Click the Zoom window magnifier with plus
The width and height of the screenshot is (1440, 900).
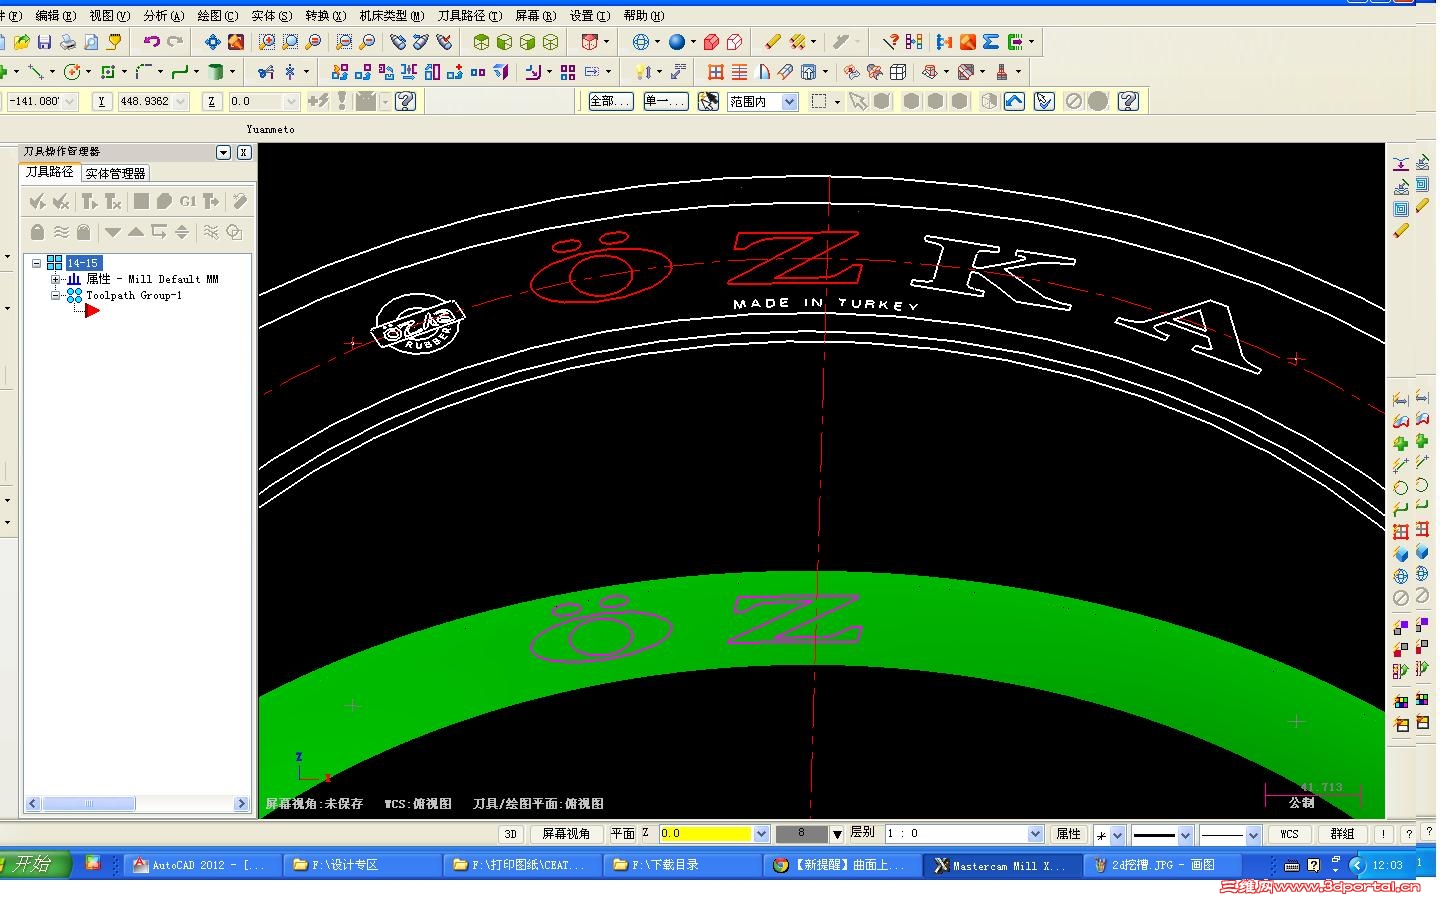[x=267, y=42]
